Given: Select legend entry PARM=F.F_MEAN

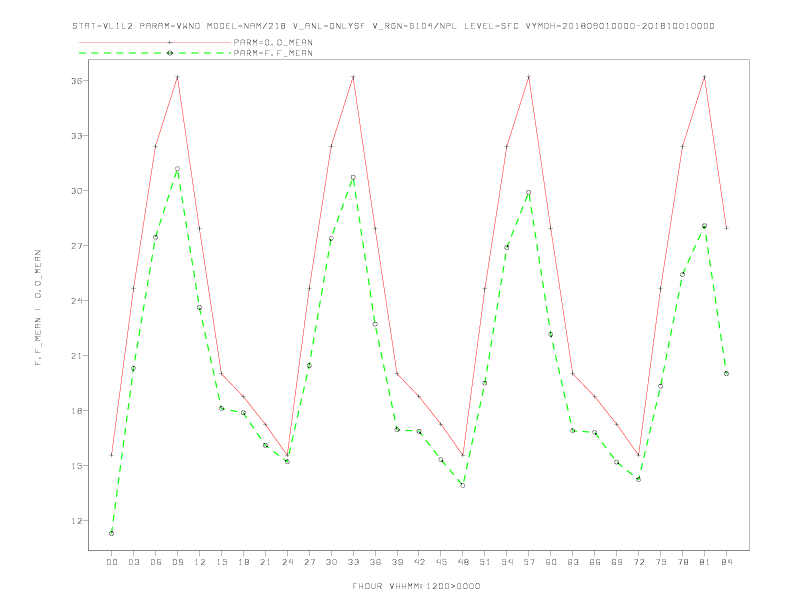Looking at the screenshot, I should tap(273, 53).
